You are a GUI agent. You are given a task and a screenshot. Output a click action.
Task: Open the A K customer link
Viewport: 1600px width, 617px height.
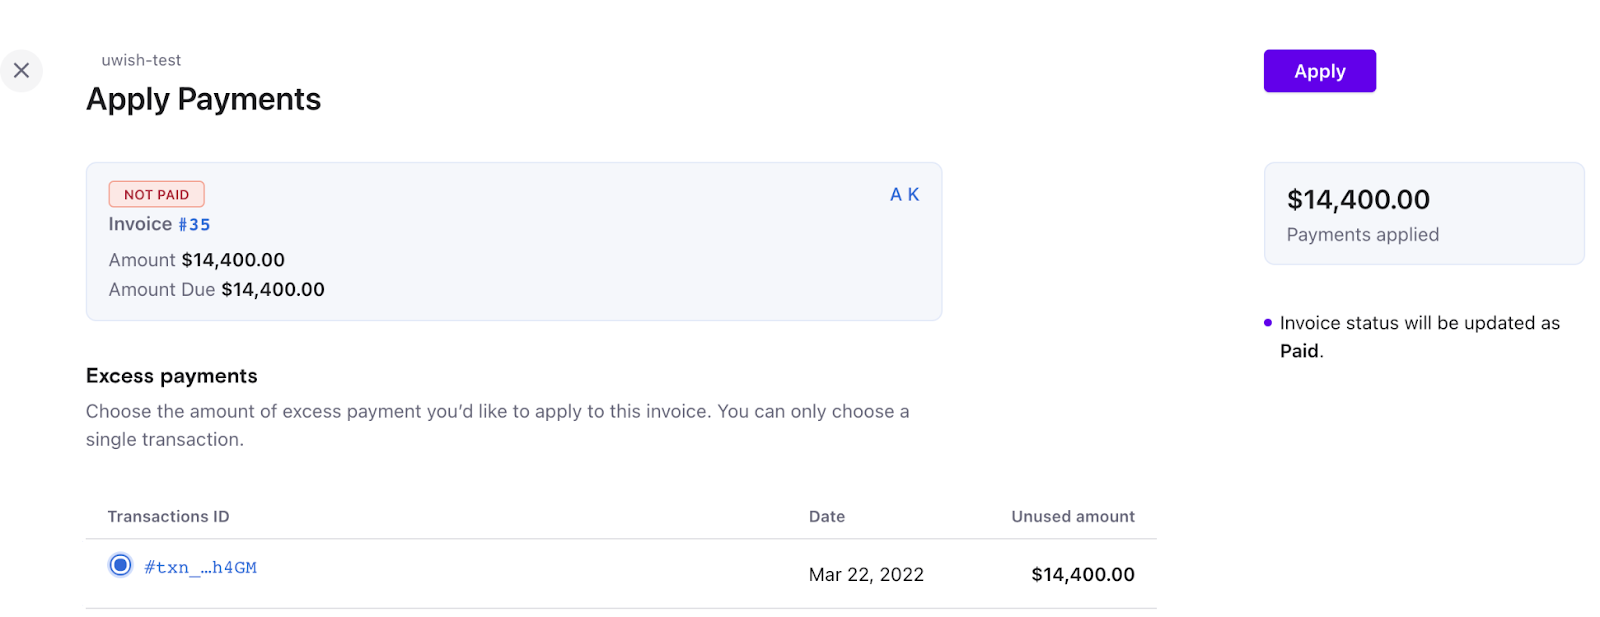pyautogui.click(x=904, y=195)
